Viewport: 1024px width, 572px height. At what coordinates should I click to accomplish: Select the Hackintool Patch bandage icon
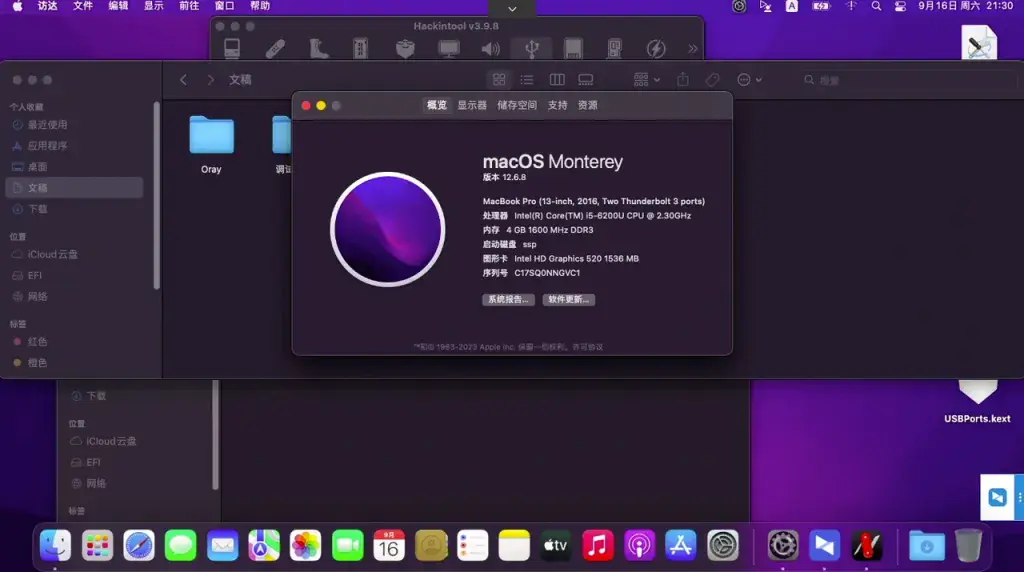point(275,48)
